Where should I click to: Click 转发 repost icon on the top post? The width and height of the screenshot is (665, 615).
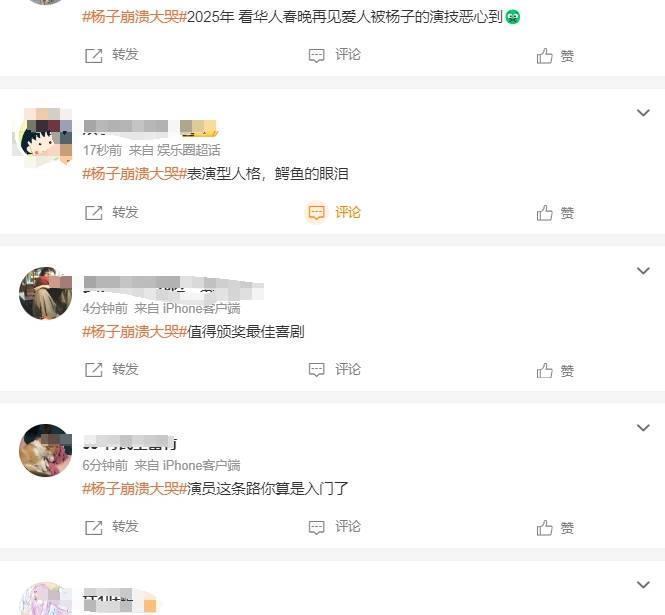point(94,56)
